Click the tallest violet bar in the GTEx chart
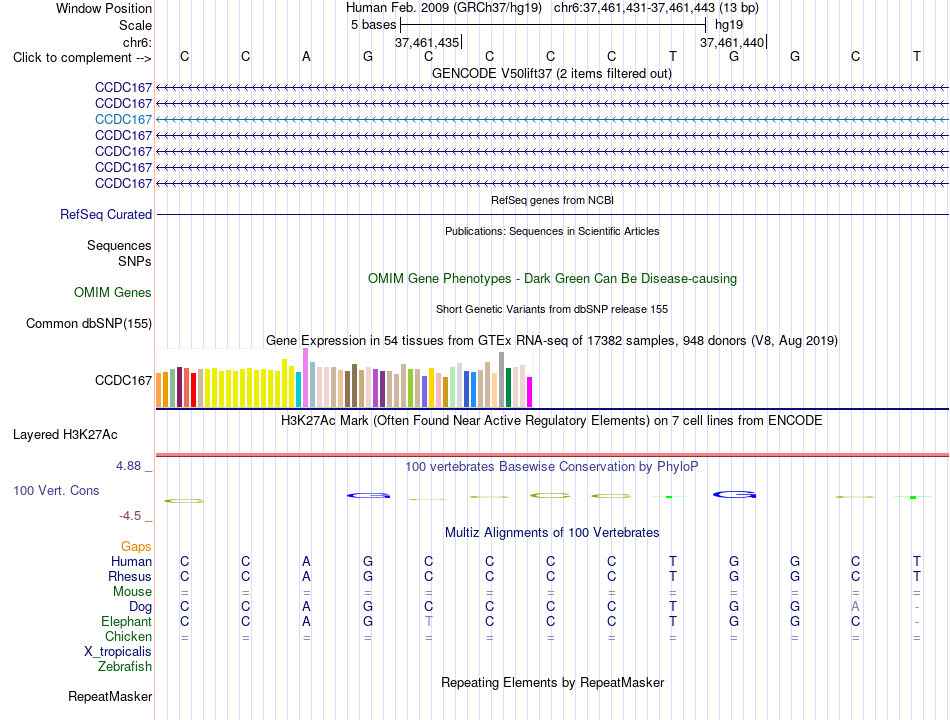The height and width of the screenshot is (720, 950). [x=305, y=378]
